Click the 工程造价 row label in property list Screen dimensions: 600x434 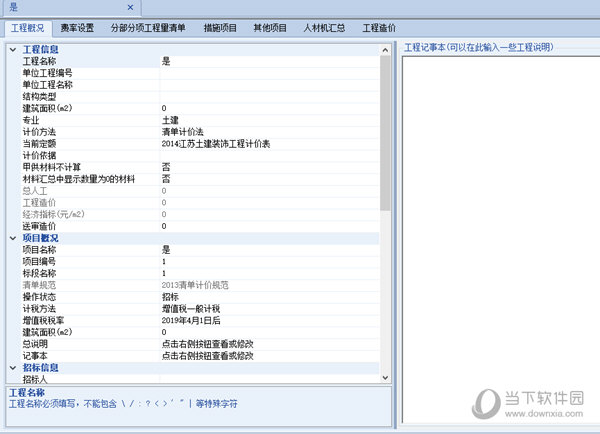[x=39, y=203]
